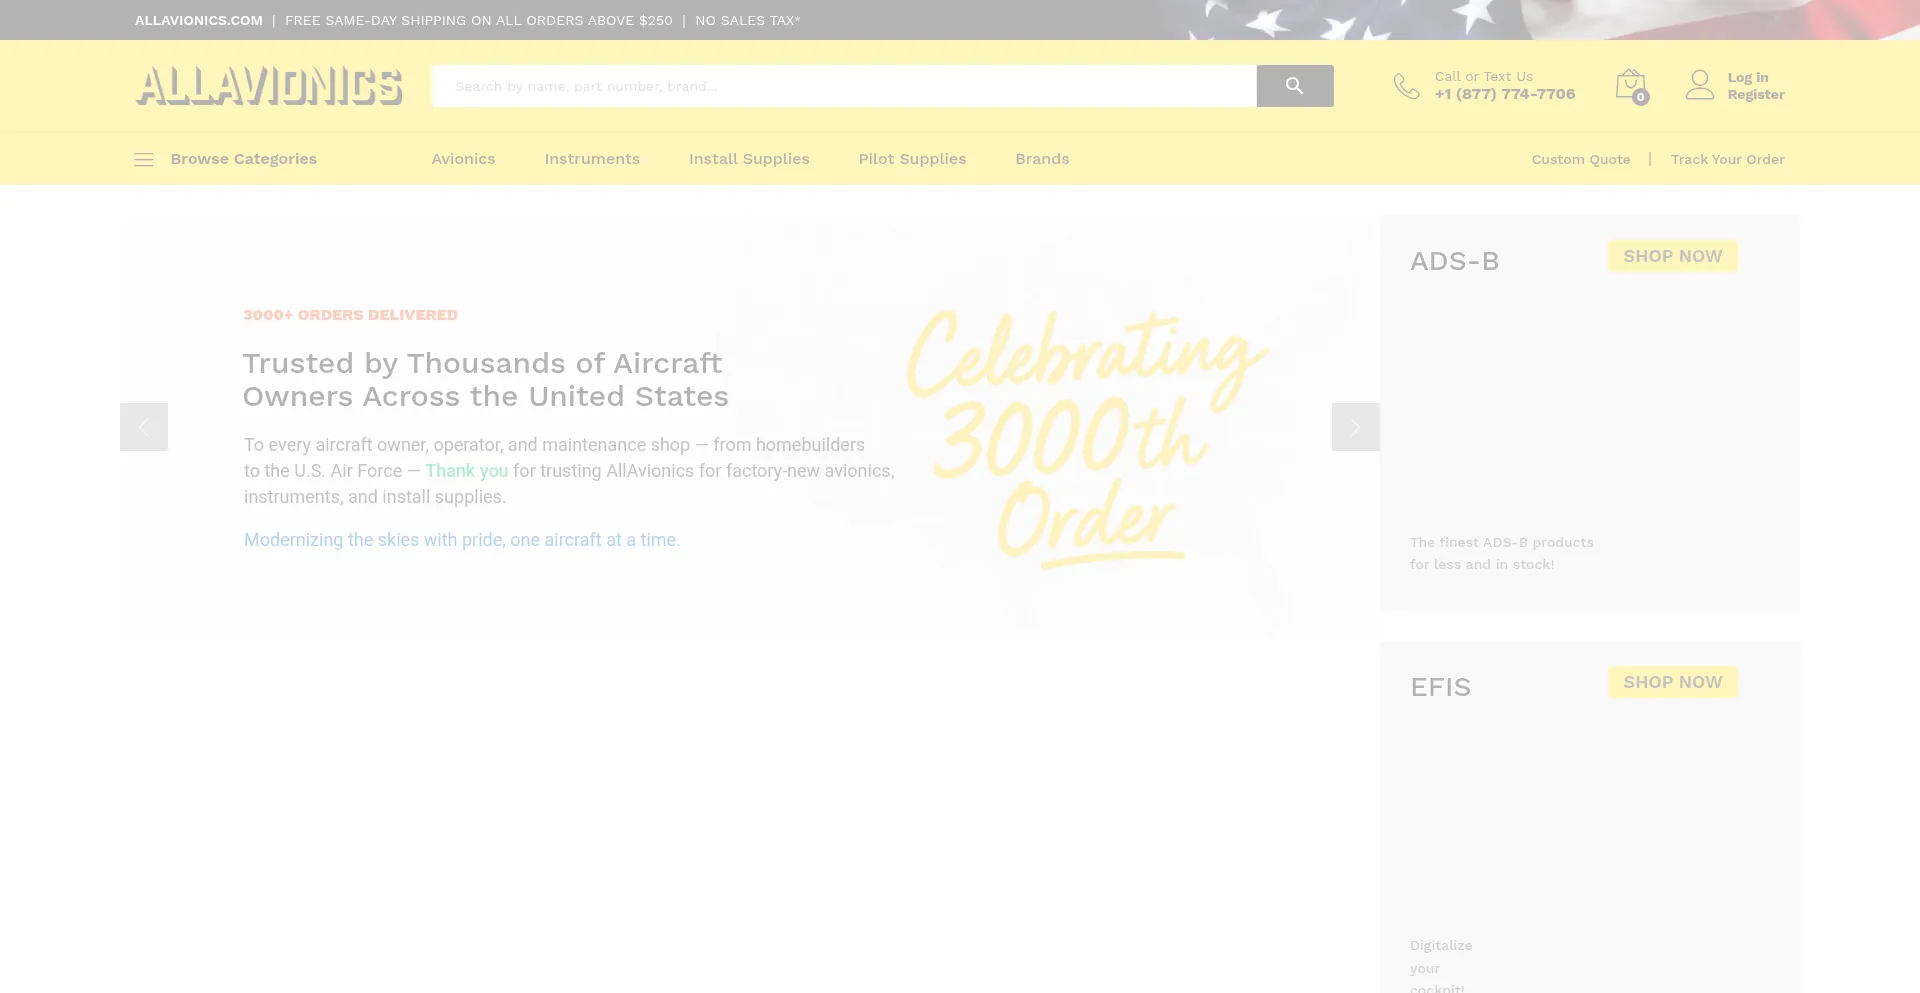The image size is (1920, 993).
Task: Click the AllAvionics logo
Action: click(x=269, y=86)
